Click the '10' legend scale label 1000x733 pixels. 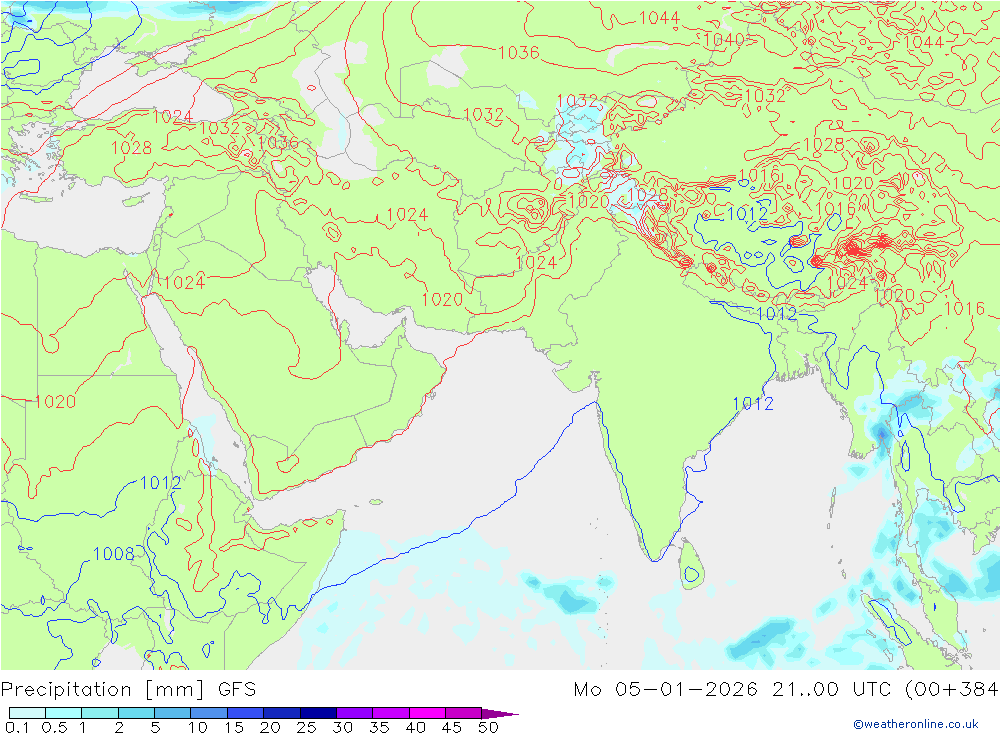[x=198, y=727]
